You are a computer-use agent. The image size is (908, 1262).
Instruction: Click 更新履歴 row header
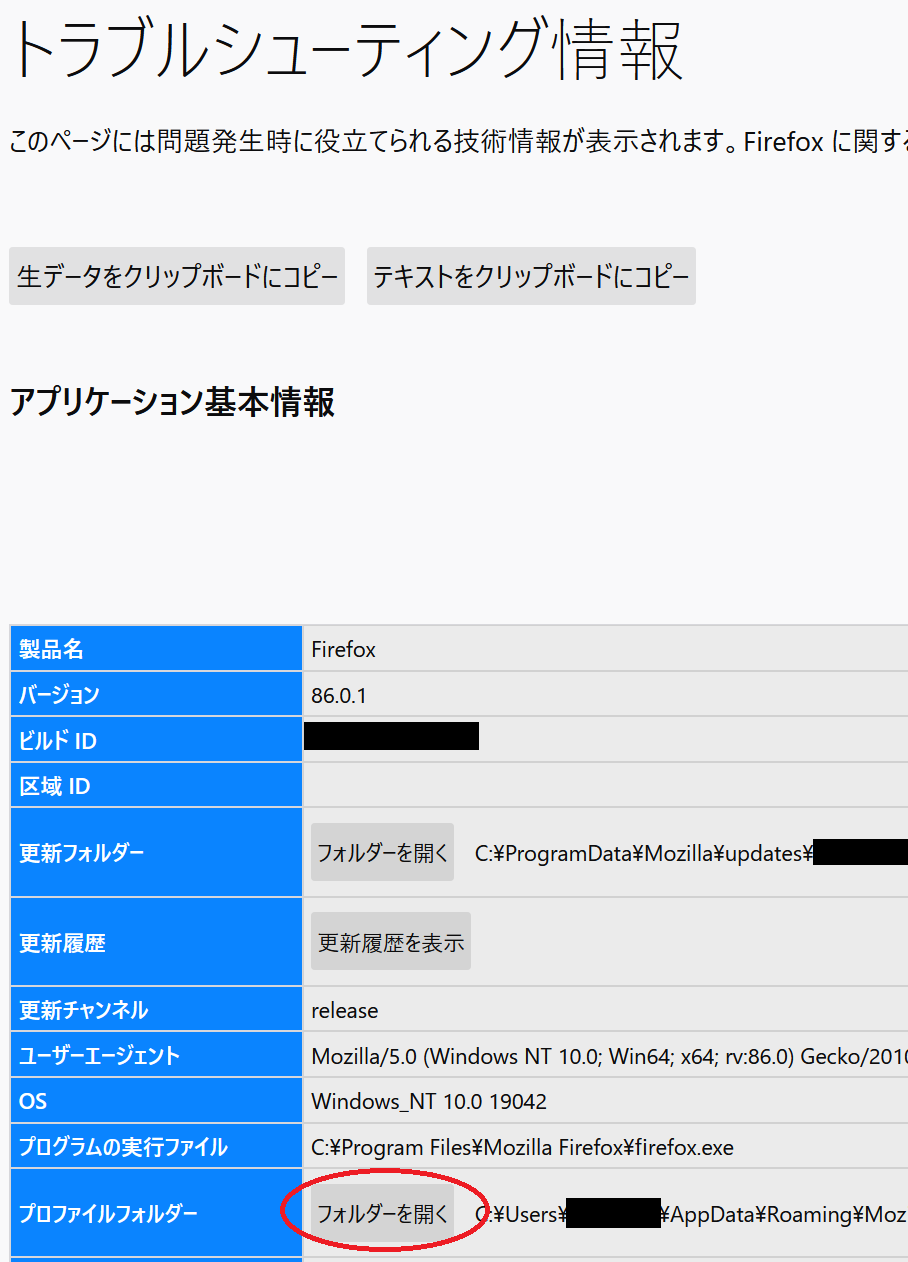click(x=156, y=942)
